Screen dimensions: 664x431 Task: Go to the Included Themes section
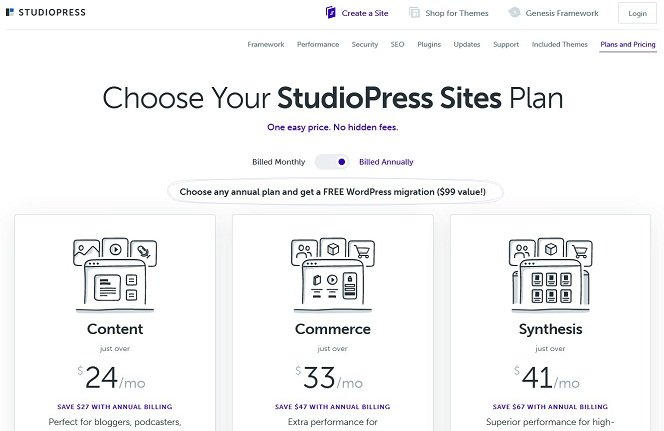[x=559, y=44]
